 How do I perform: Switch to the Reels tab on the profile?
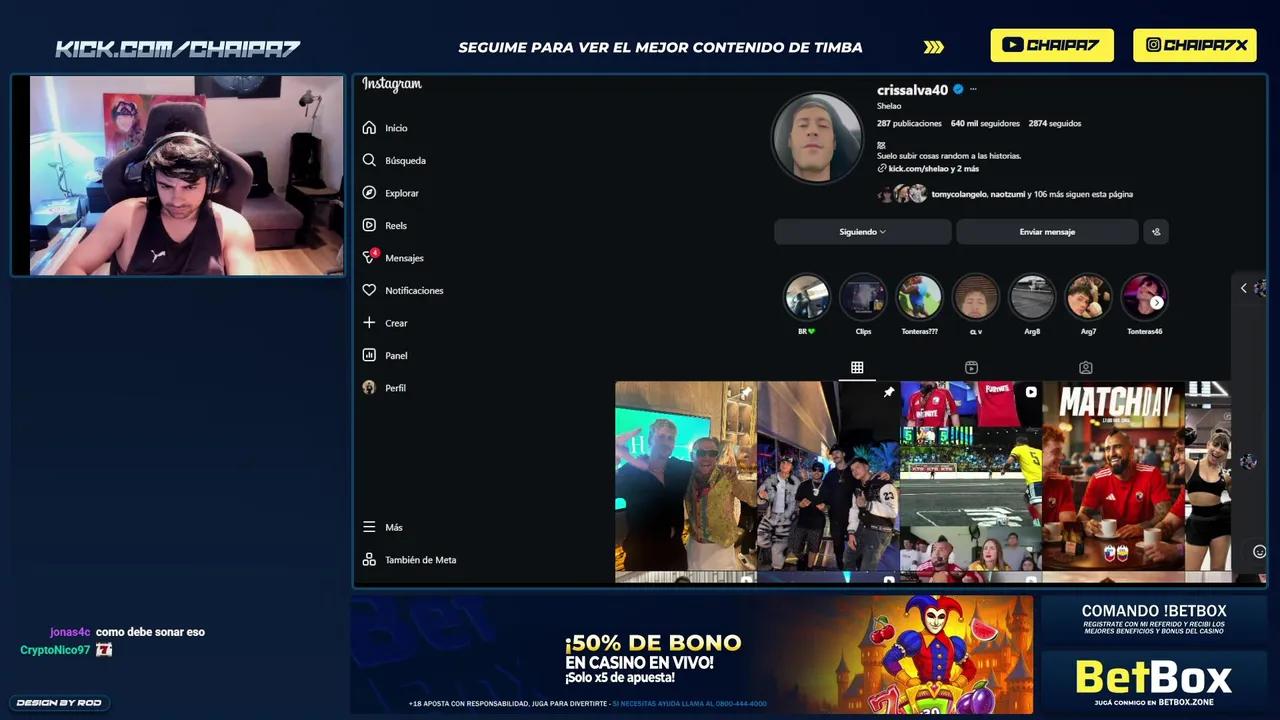coord(971,368)
